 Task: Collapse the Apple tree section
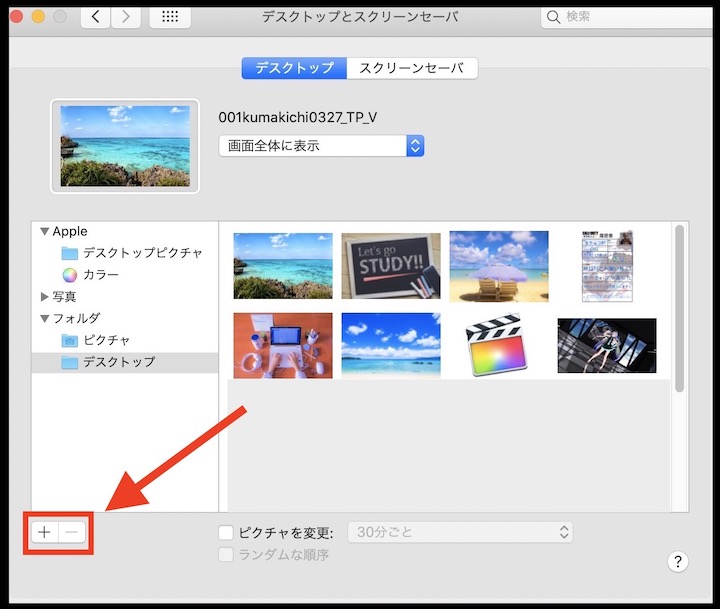(x=45, y=231)
